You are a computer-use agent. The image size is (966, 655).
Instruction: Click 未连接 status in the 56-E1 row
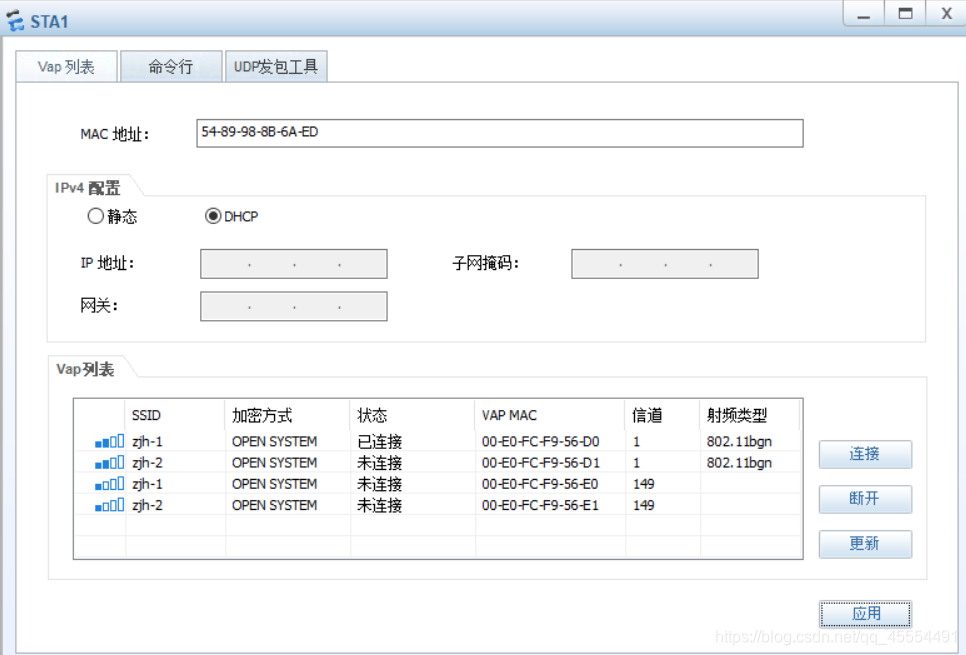(380, 505)
